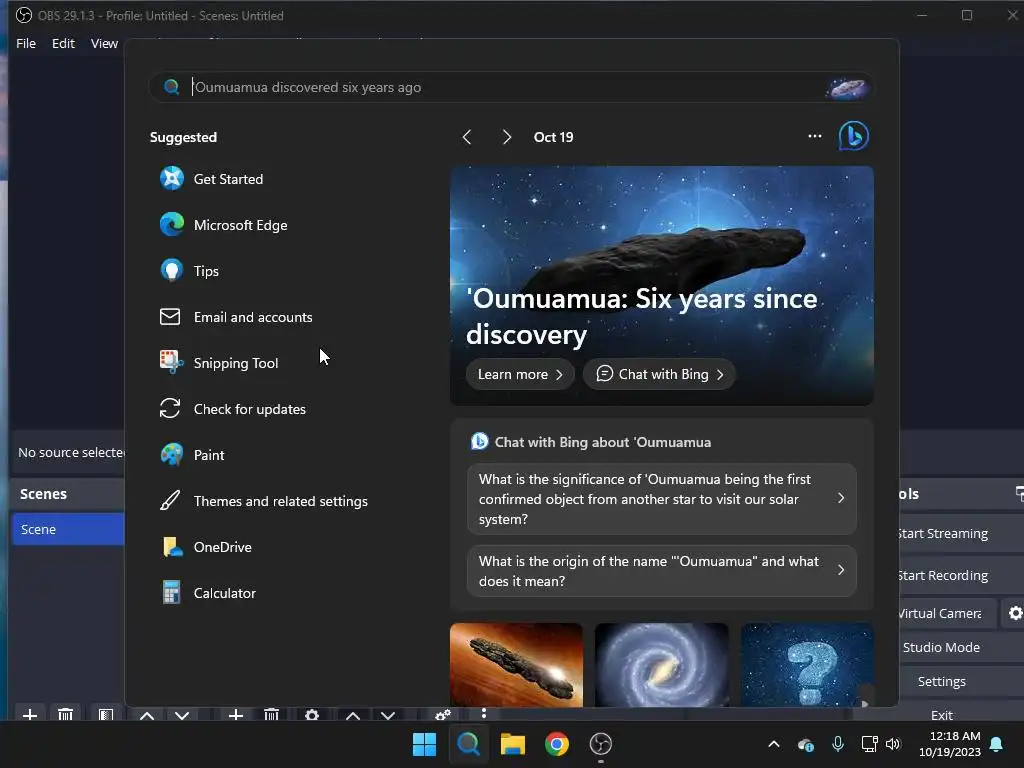Click Chat with Bing button
This screenshot has width=1024, height=768.
[660, 374]
